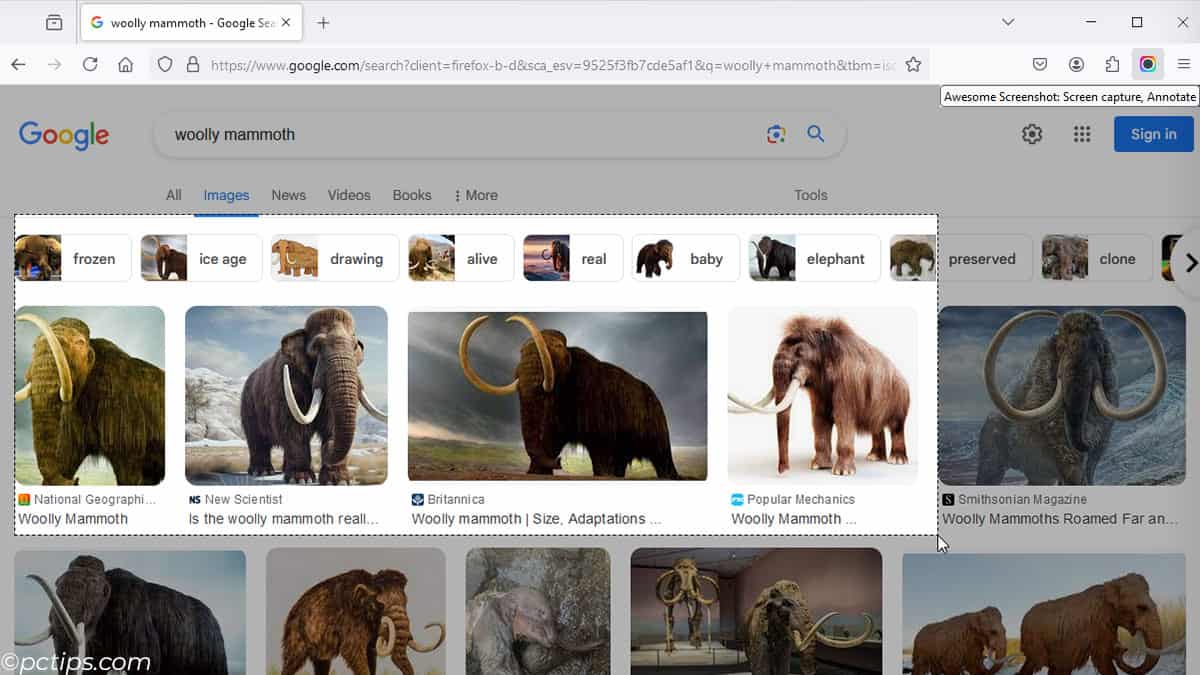Select the Videos search tab
The image size is (1200, 675).
(x=348, y=195)
